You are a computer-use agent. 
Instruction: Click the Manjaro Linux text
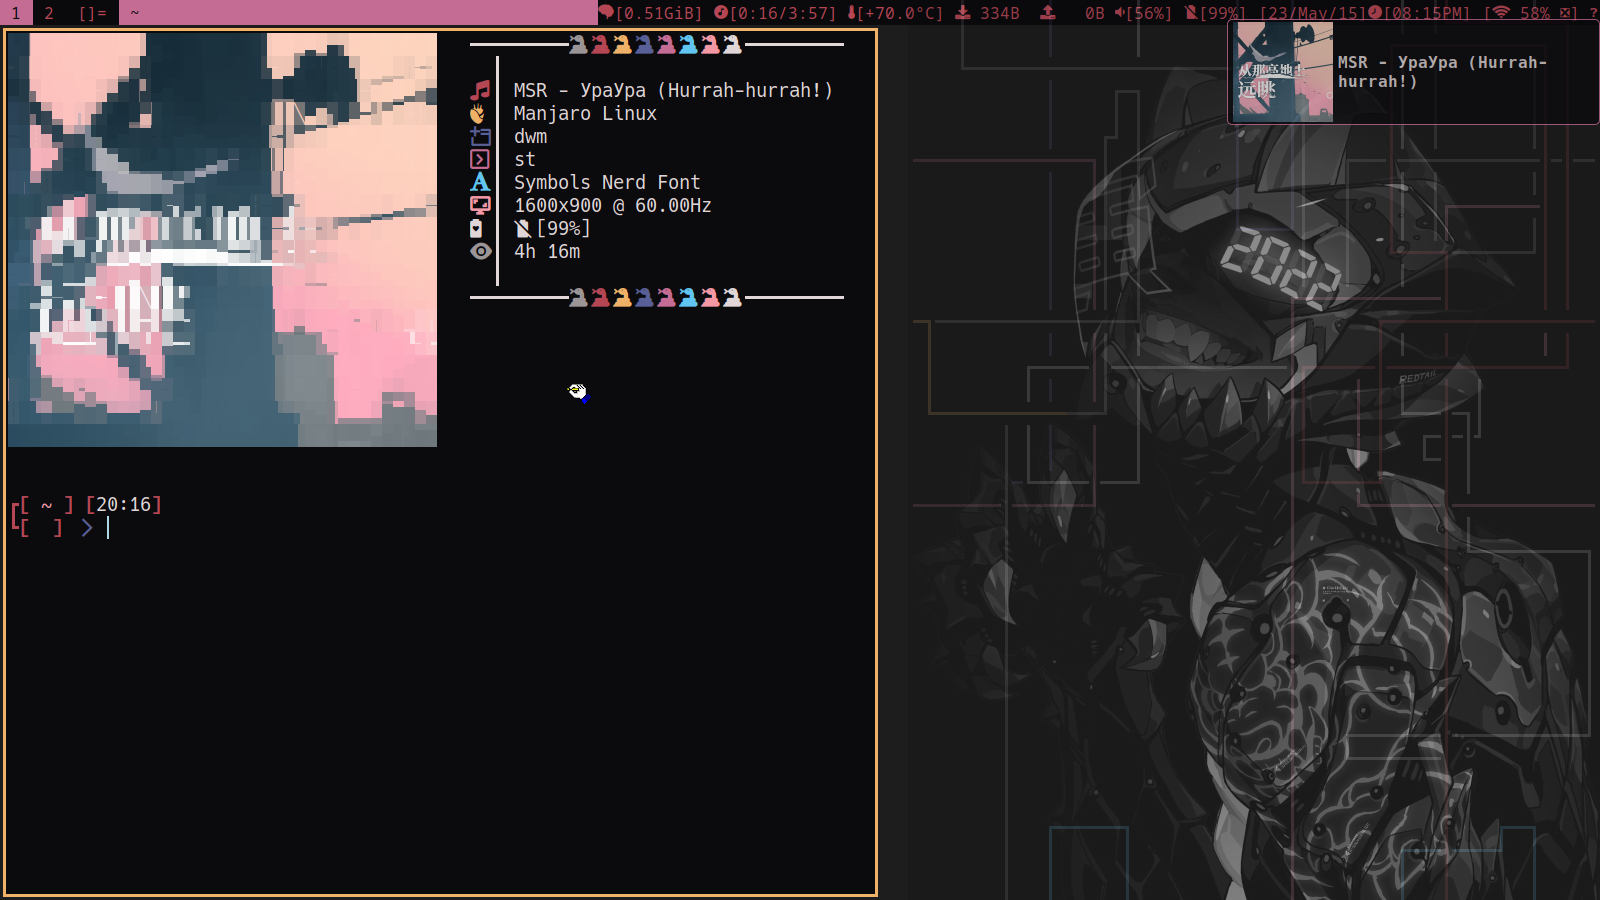coord(585,113)
